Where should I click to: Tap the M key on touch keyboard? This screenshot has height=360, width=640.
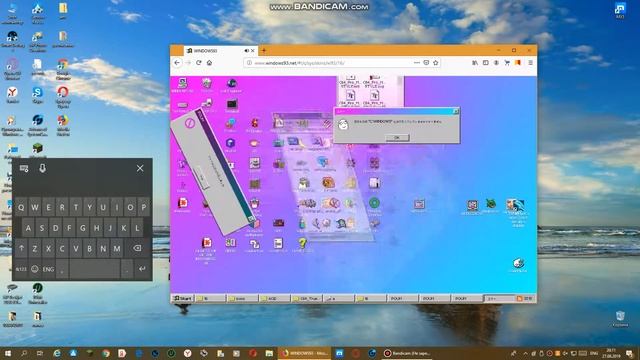click(117, 248)
